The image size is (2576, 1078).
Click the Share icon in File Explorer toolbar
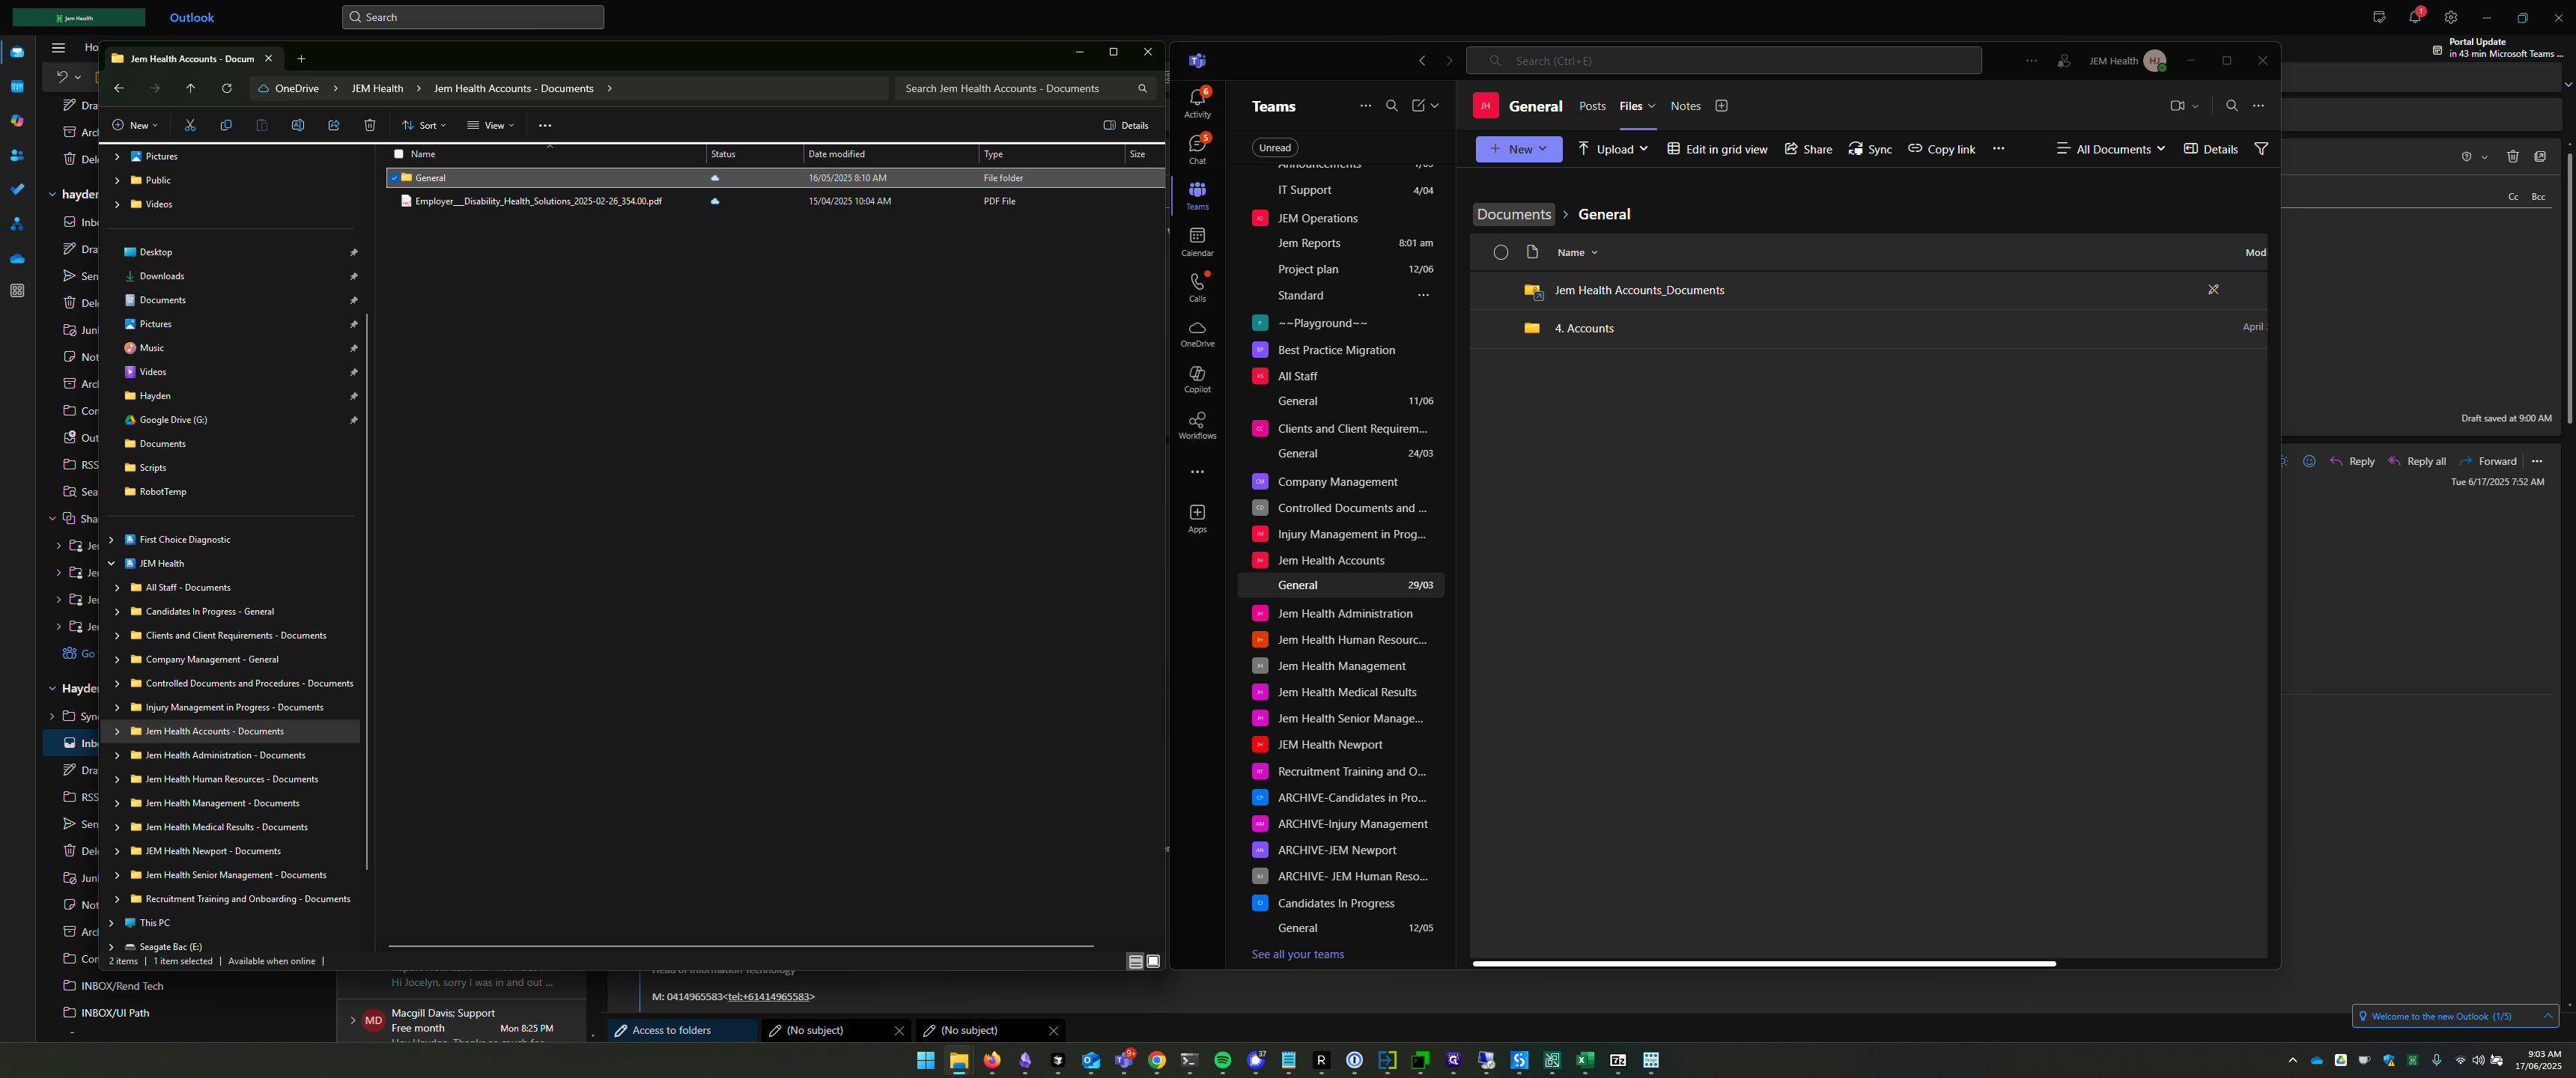point(334,125)
